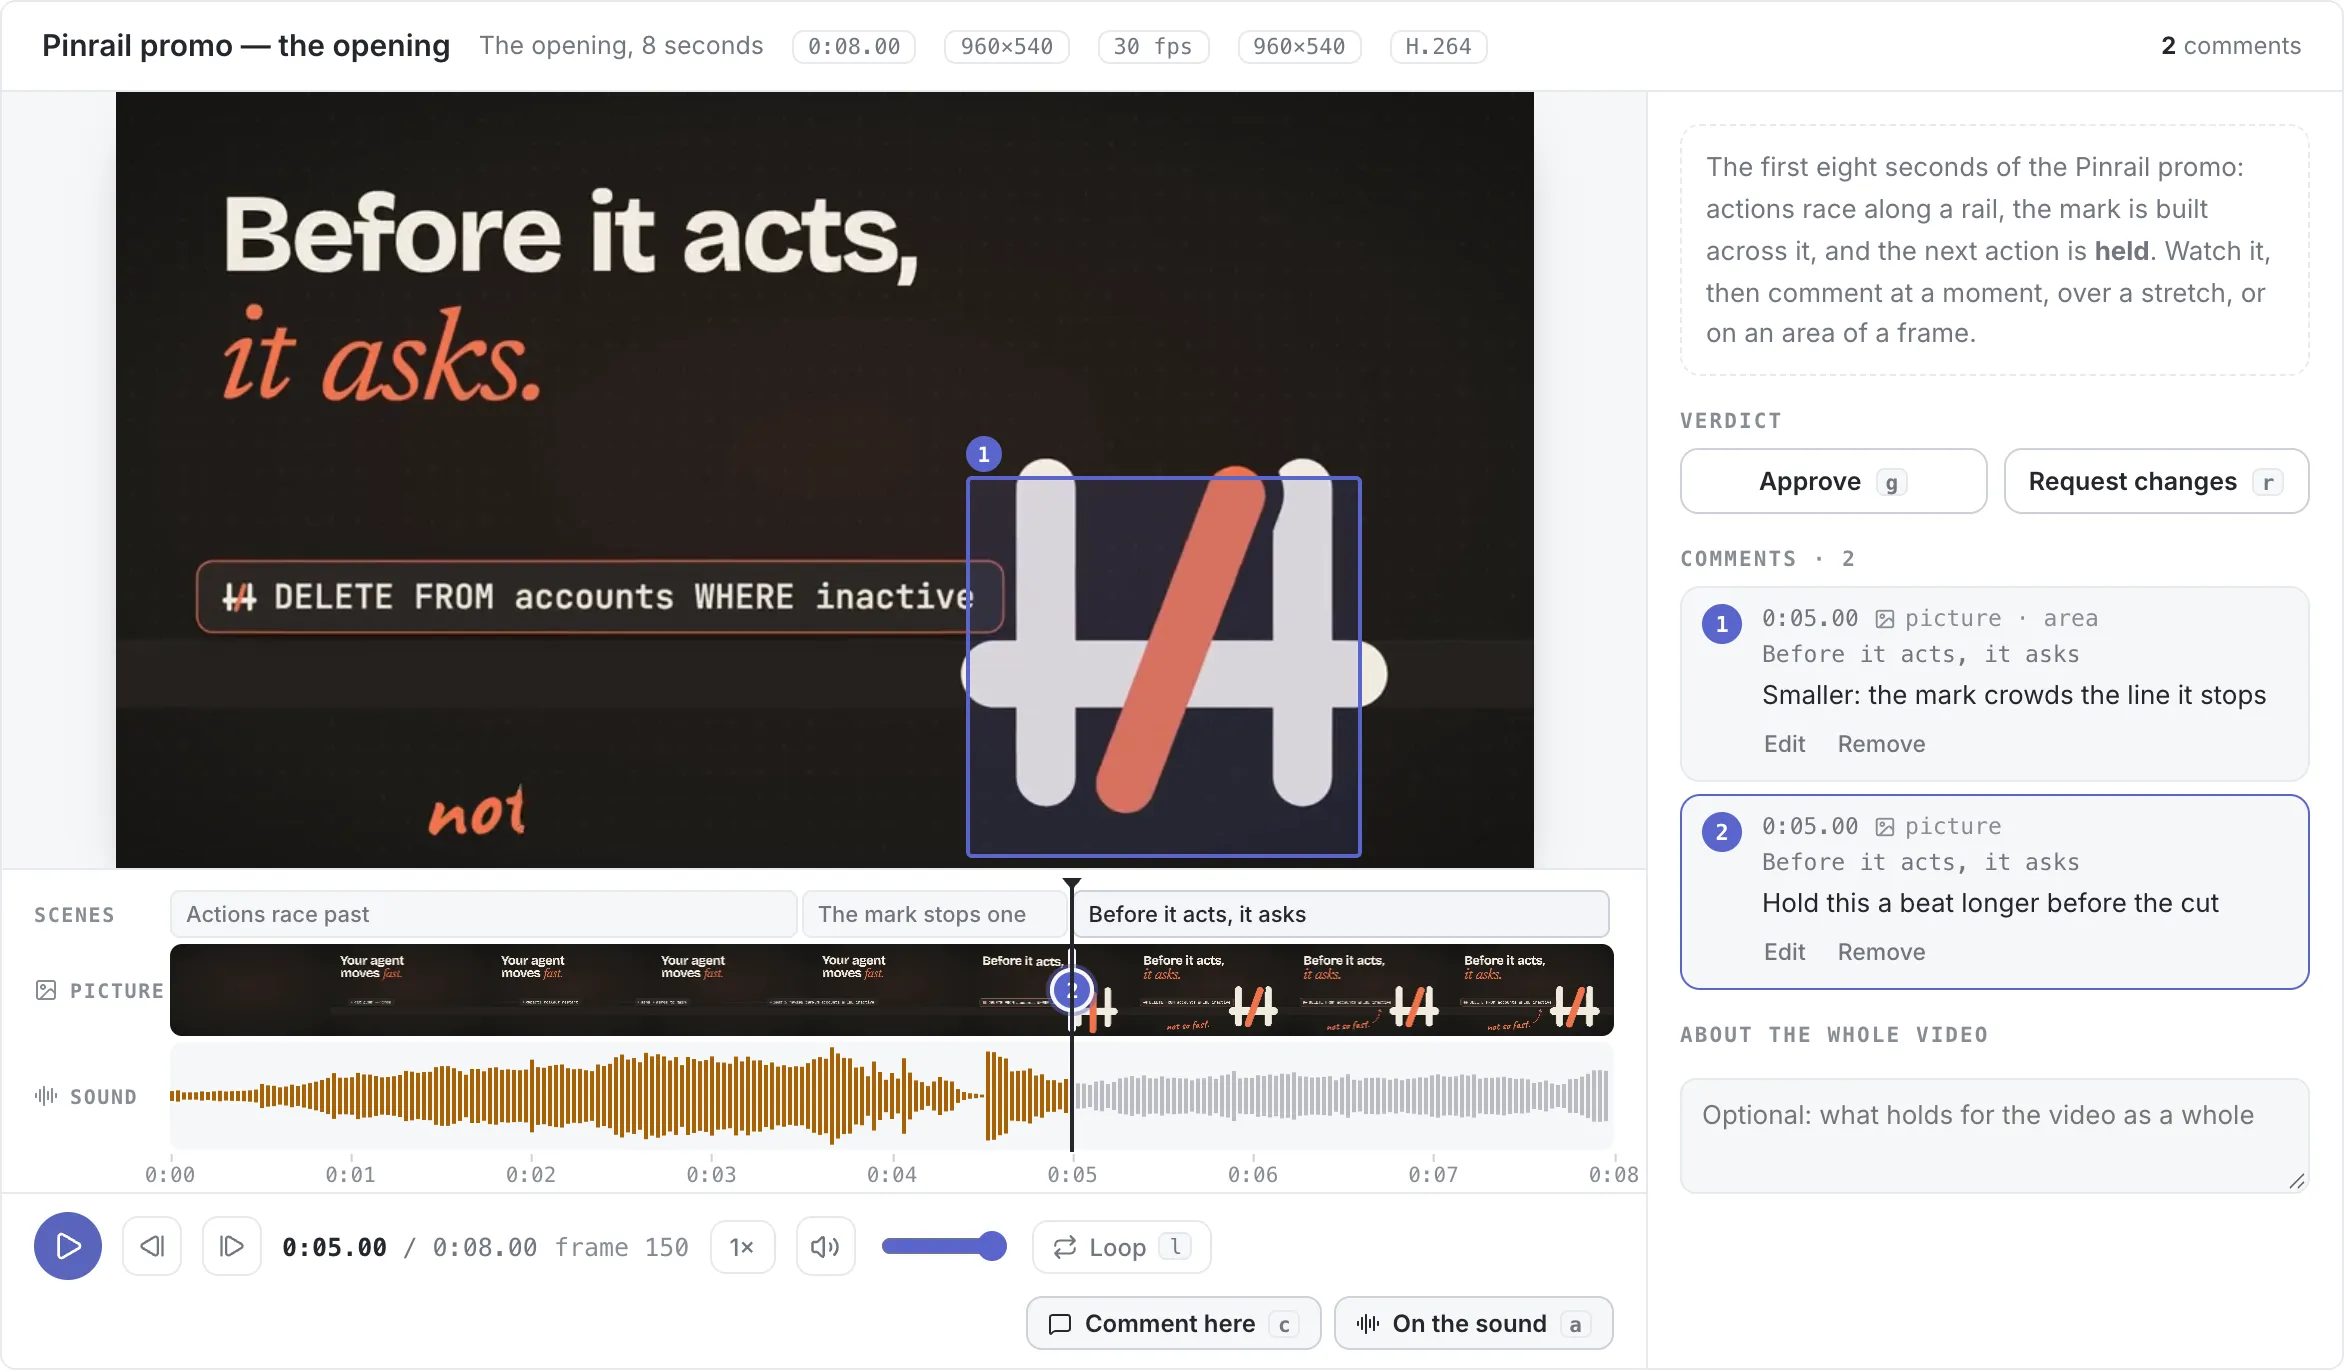Select the 'Before it acts, it asks' scene
The image size is (2344, 1372).
point(1341,914)
